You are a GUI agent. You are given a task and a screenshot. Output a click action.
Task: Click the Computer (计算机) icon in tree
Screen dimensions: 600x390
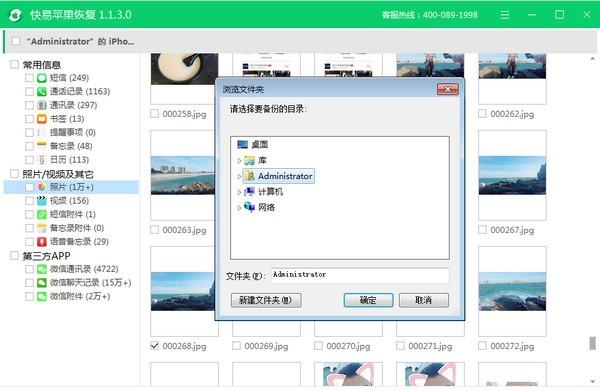coord(249,191)
